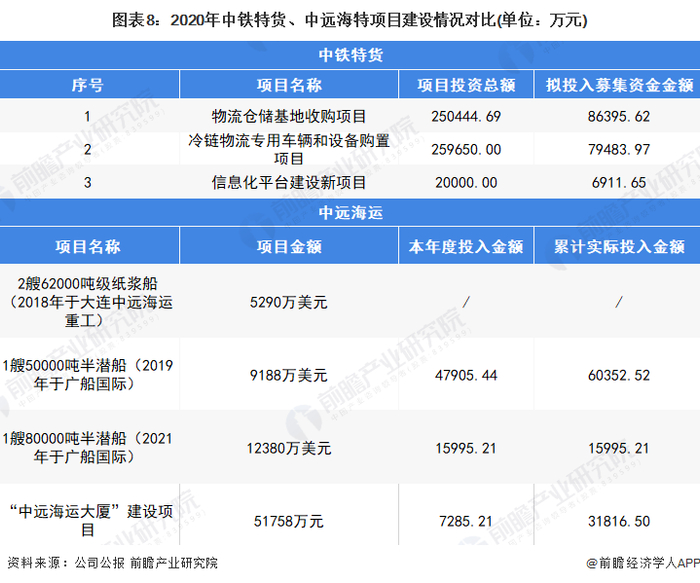Image resolution: width=700 pixels, height=583 pixels.
Task: Click the value '20000.00'
Action: (466, 182)
